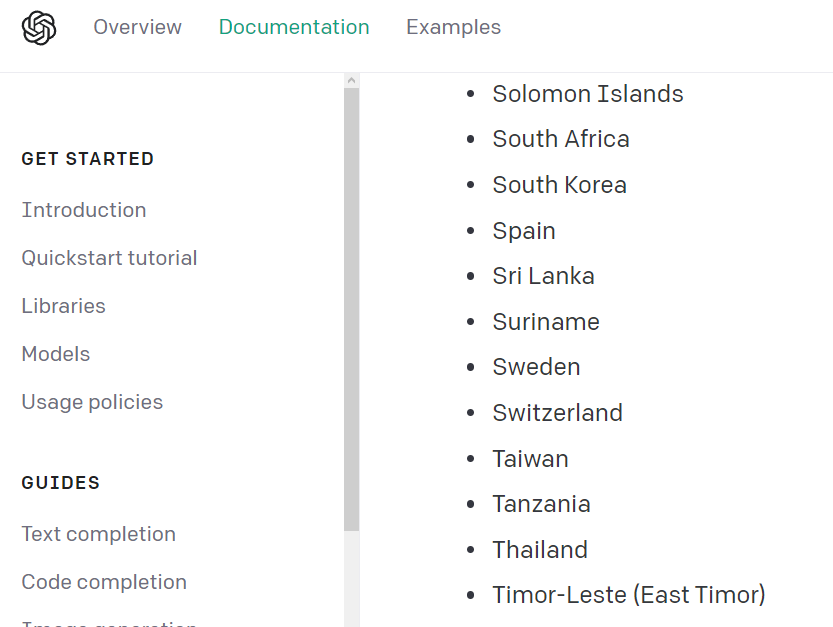Click the GUIDES section heading
This screenshot has width=833, height=627.
(61, 483)
